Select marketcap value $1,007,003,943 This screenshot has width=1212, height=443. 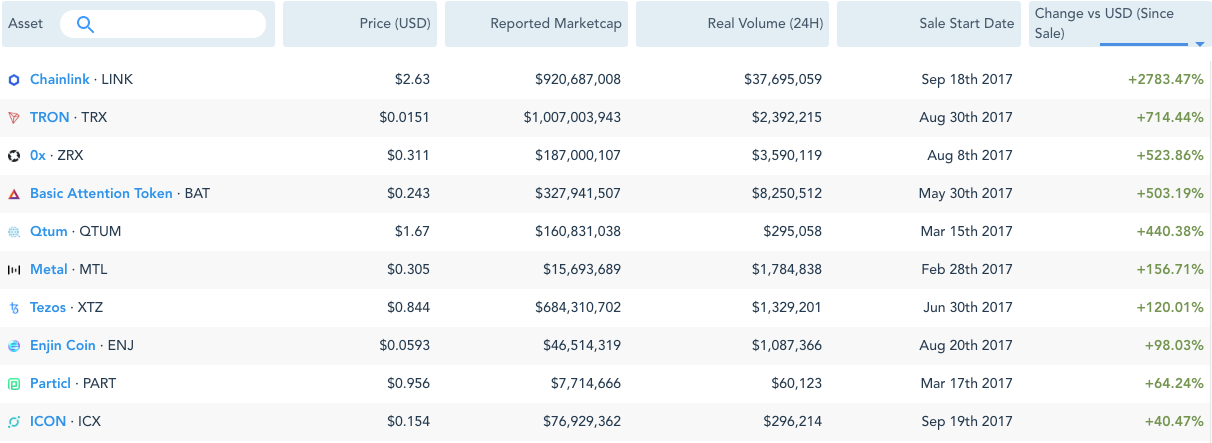[x=572, y=118]
